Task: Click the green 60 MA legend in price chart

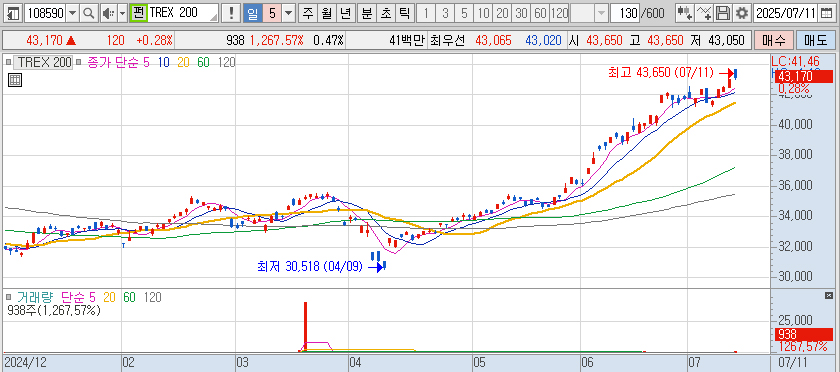Action: 203,63
